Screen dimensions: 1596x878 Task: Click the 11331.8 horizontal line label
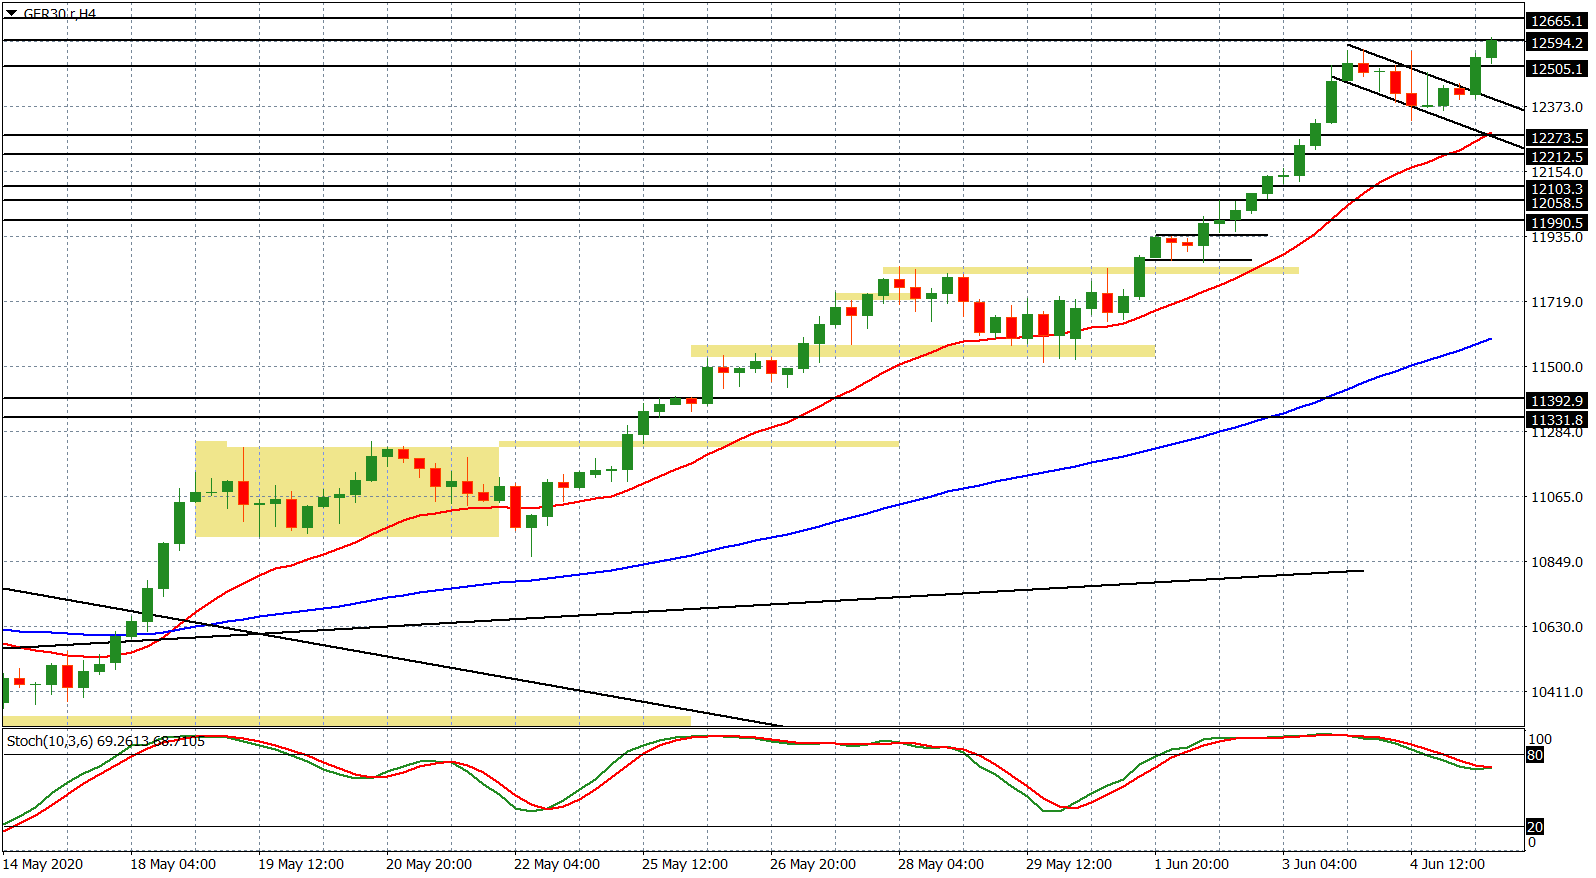pyautogui.click(x=1557, y=420)
